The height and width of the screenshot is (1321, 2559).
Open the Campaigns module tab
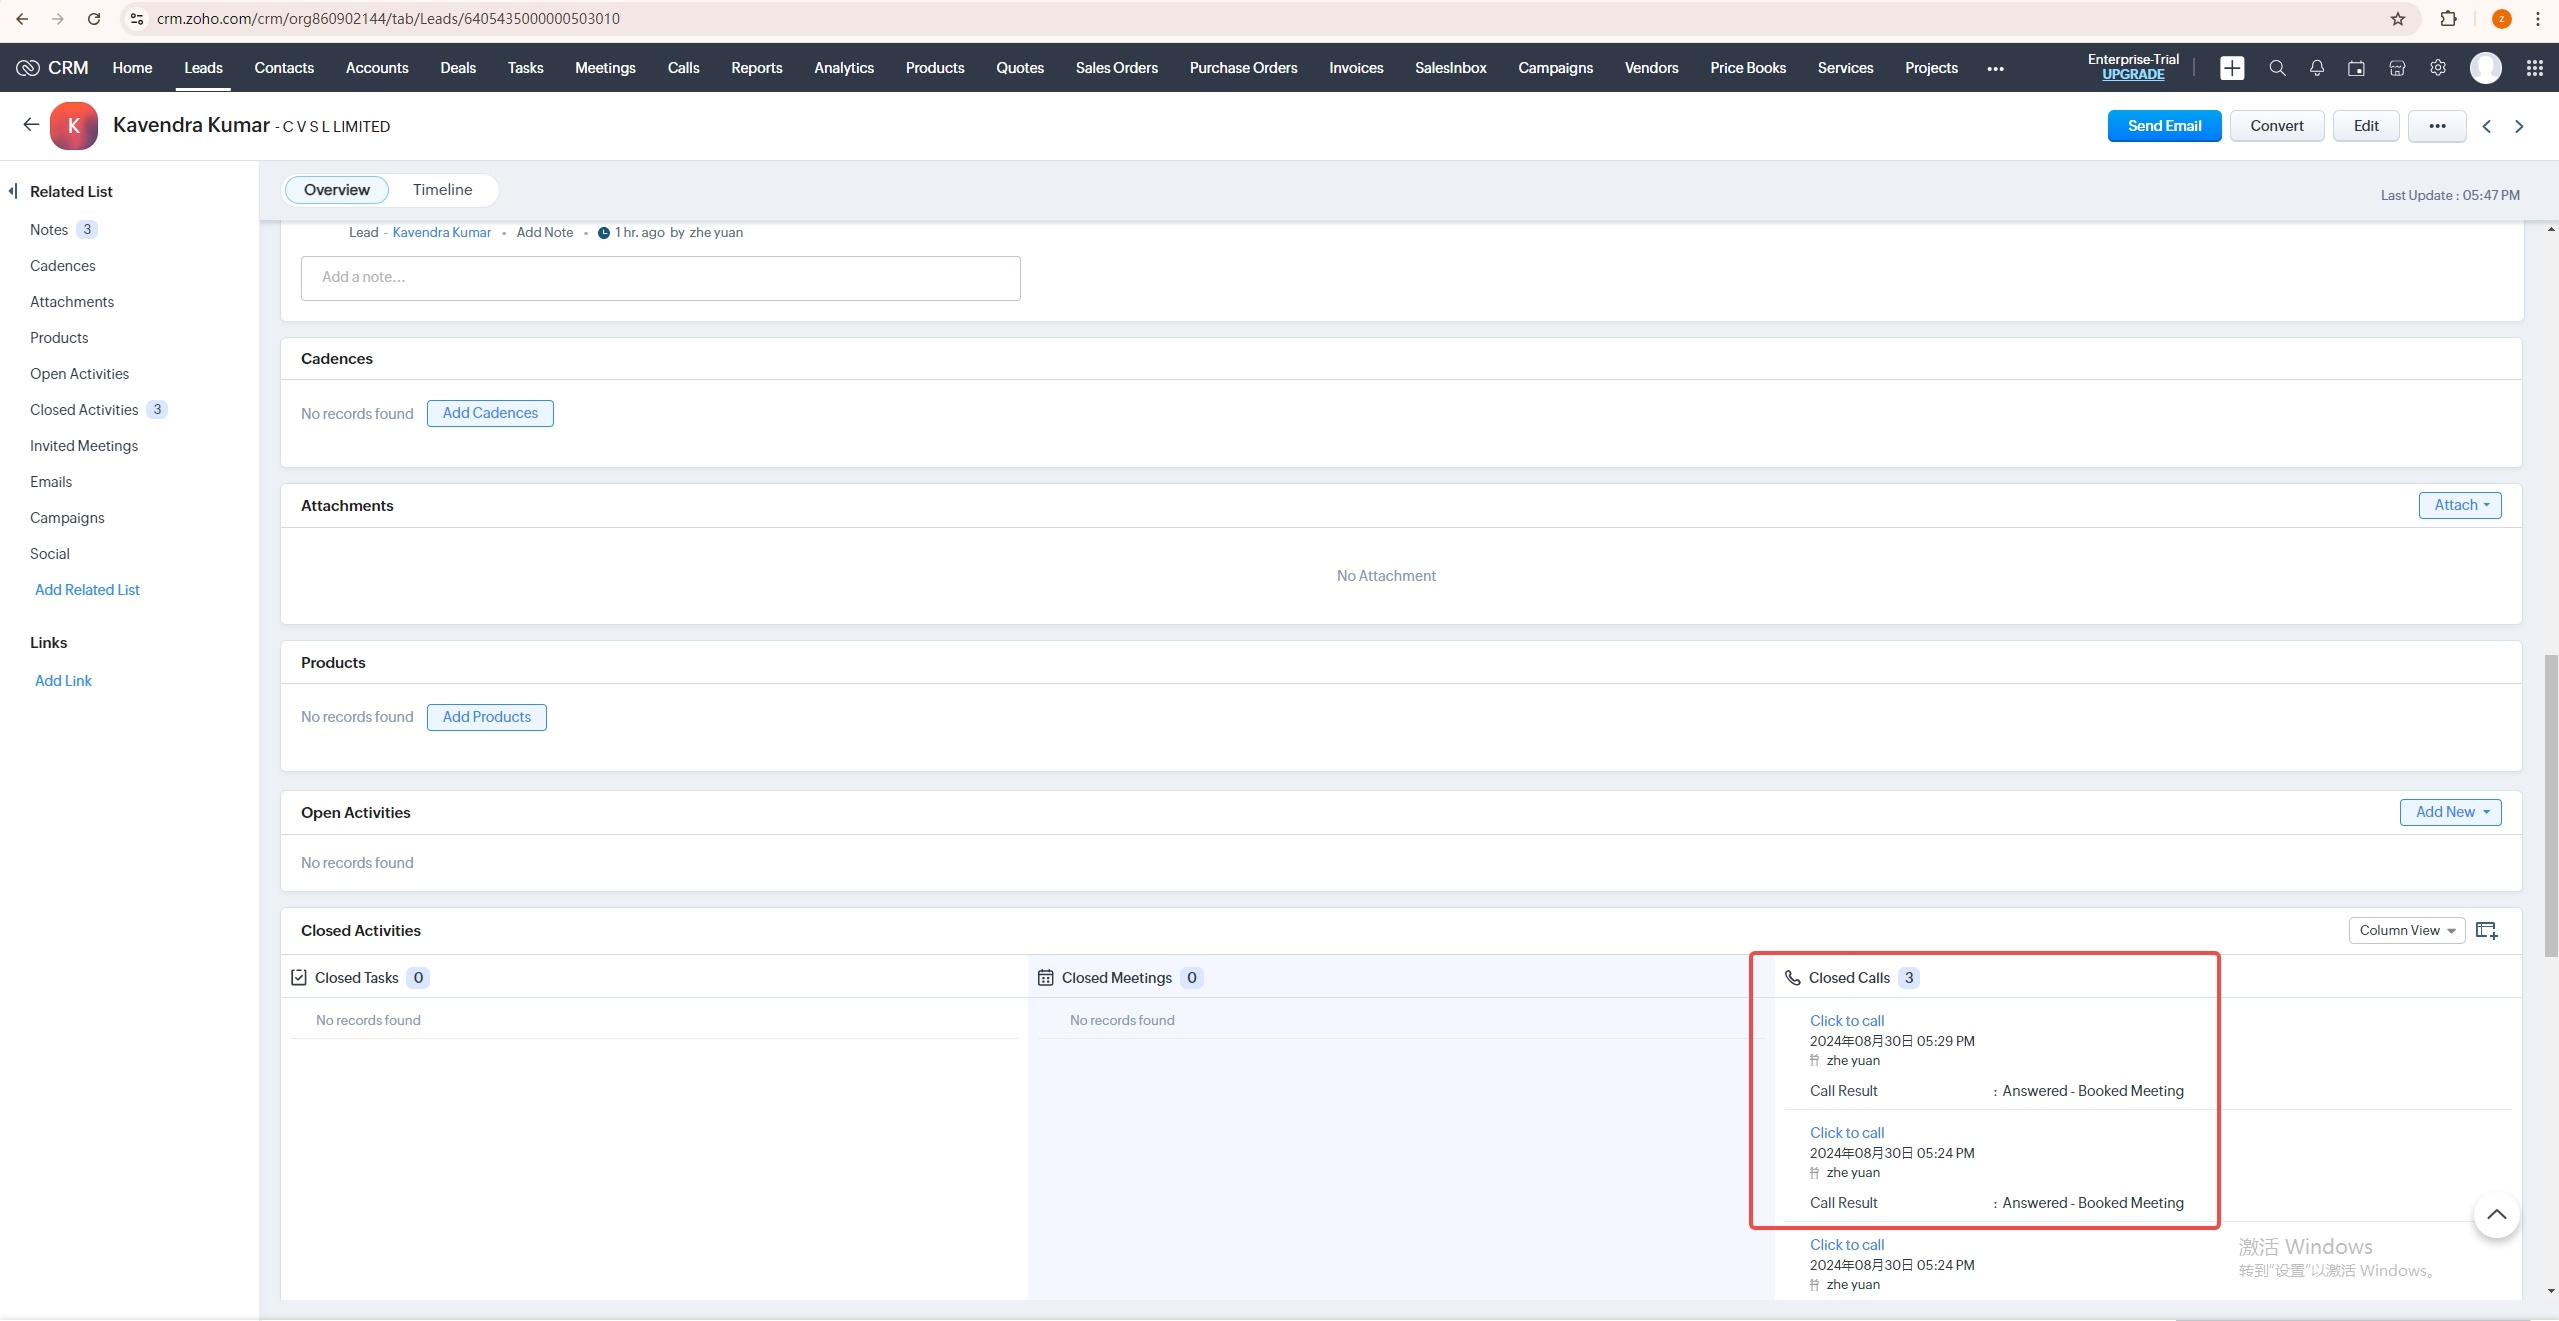click(x=1555, y=68)
